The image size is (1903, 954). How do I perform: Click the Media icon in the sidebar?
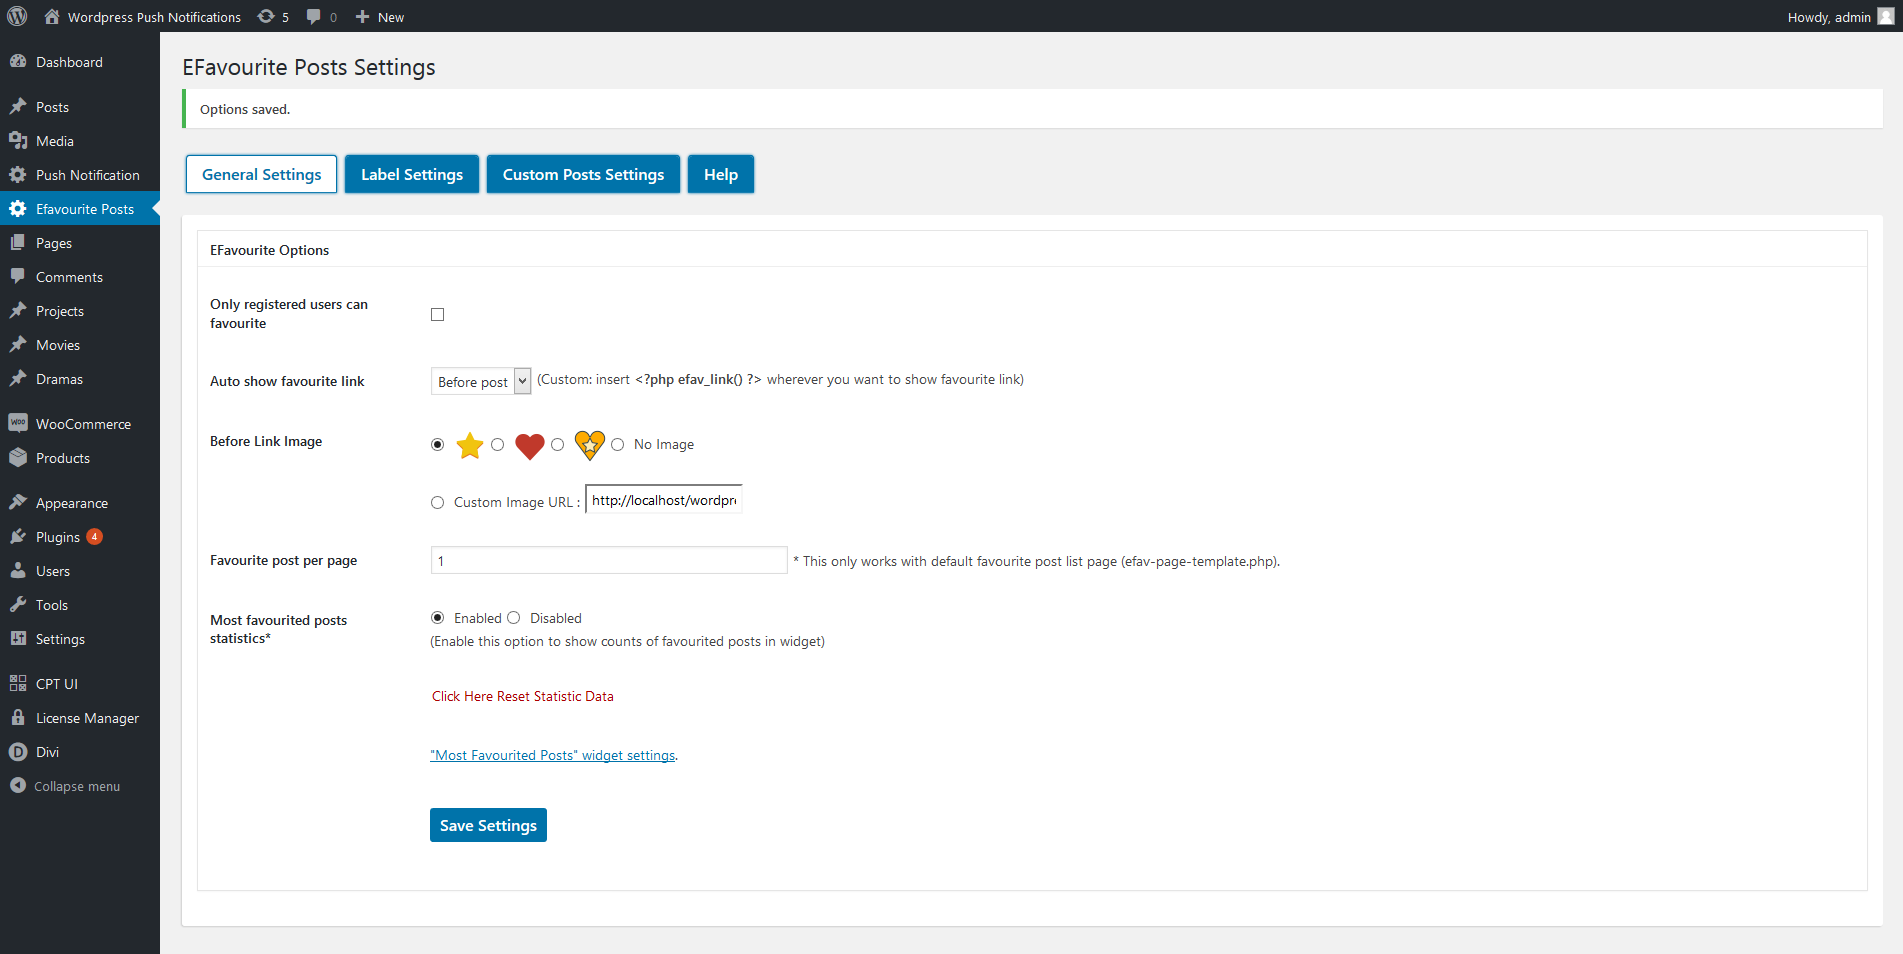[x=18, y=140]
